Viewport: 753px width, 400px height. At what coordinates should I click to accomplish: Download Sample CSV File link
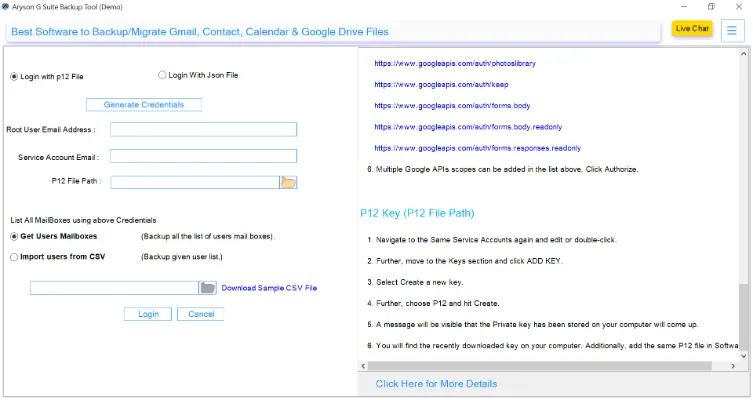point(269,288)
